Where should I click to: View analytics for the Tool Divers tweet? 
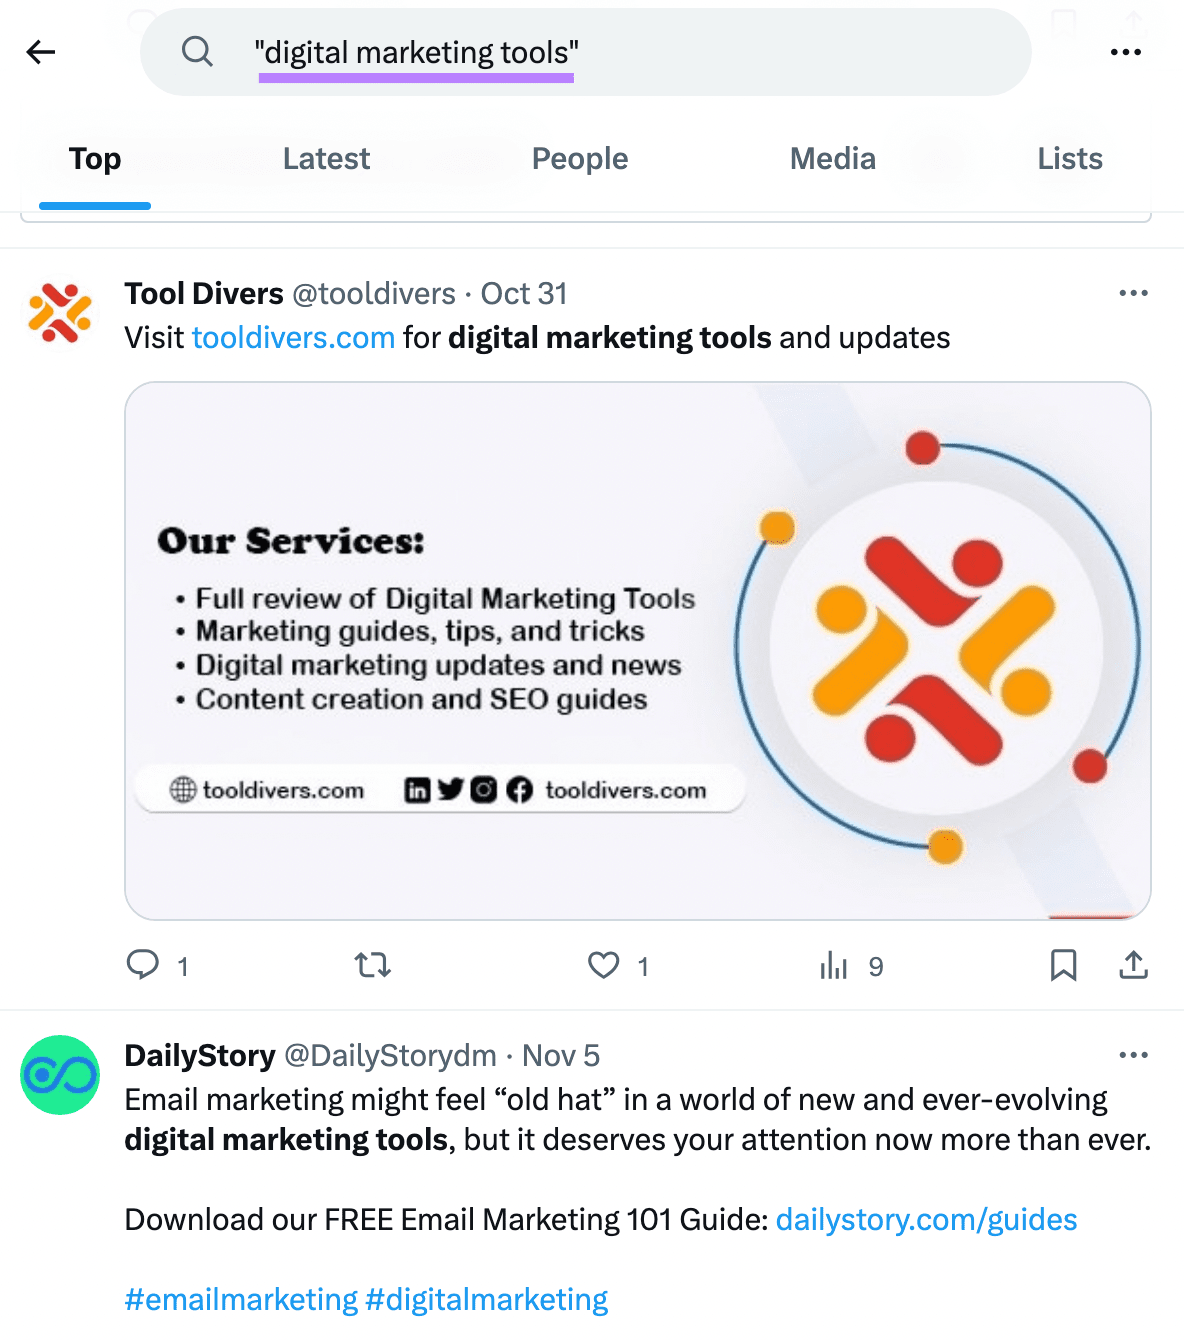[833, 965]
